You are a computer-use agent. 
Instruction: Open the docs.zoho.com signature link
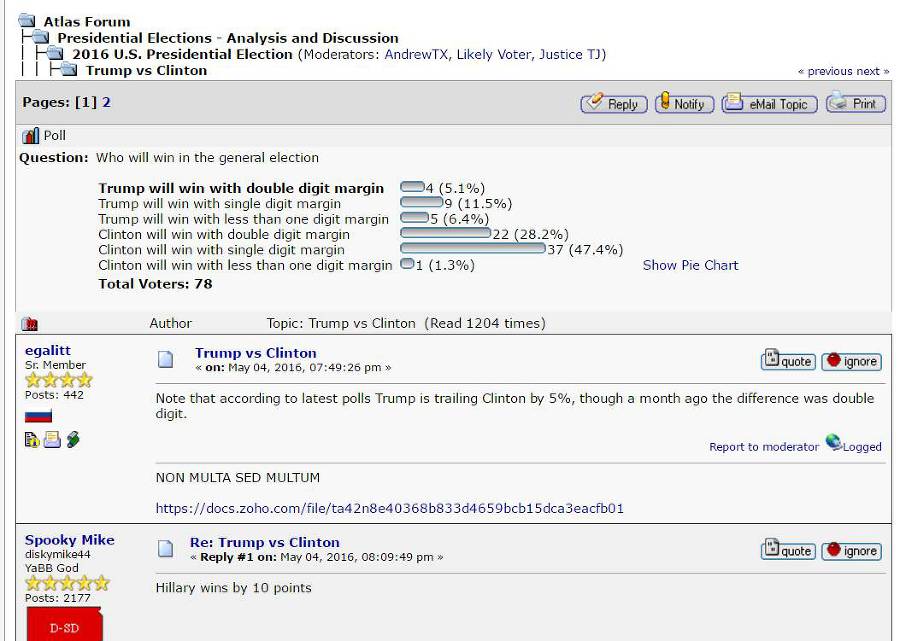[x=389, y=508]
